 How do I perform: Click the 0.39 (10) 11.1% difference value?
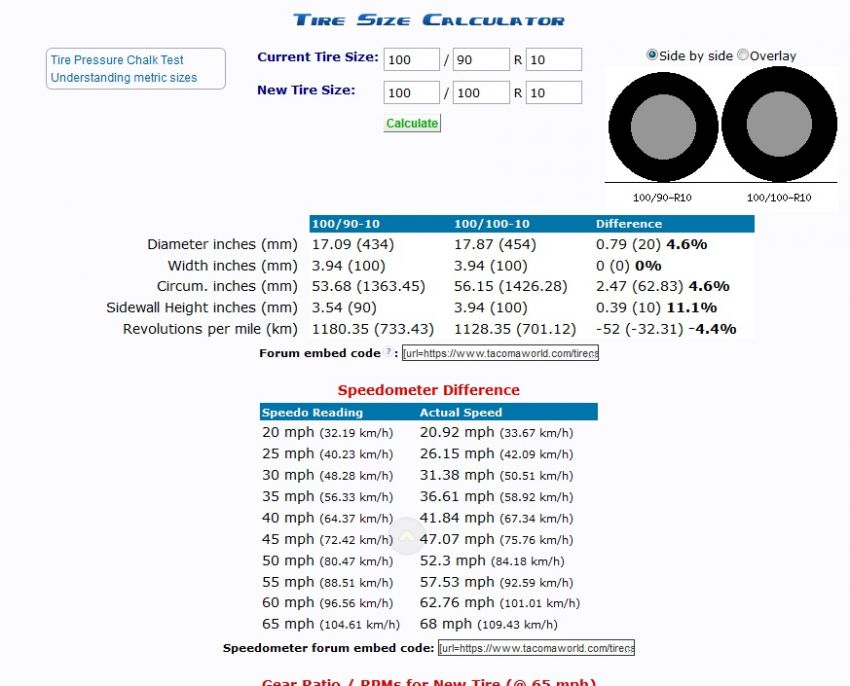[656, 307]
